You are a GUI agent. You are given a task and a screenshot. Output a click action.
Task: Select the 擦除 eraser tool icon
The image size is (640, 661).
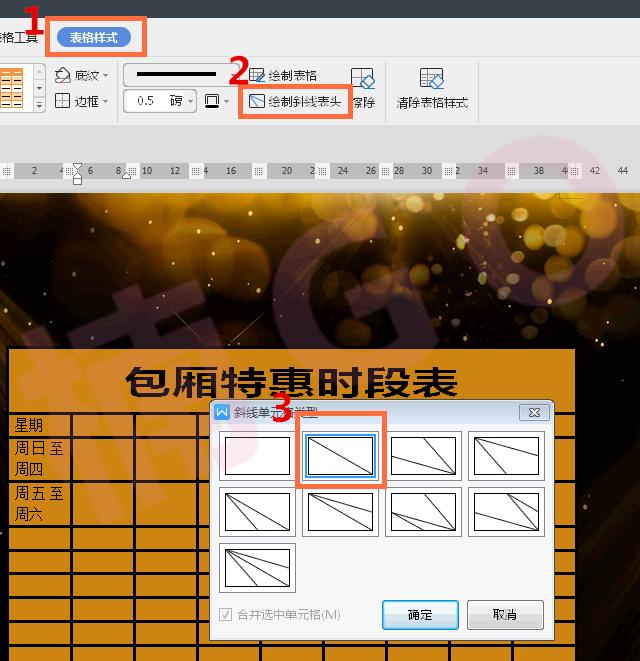click(x=363, y=78)
